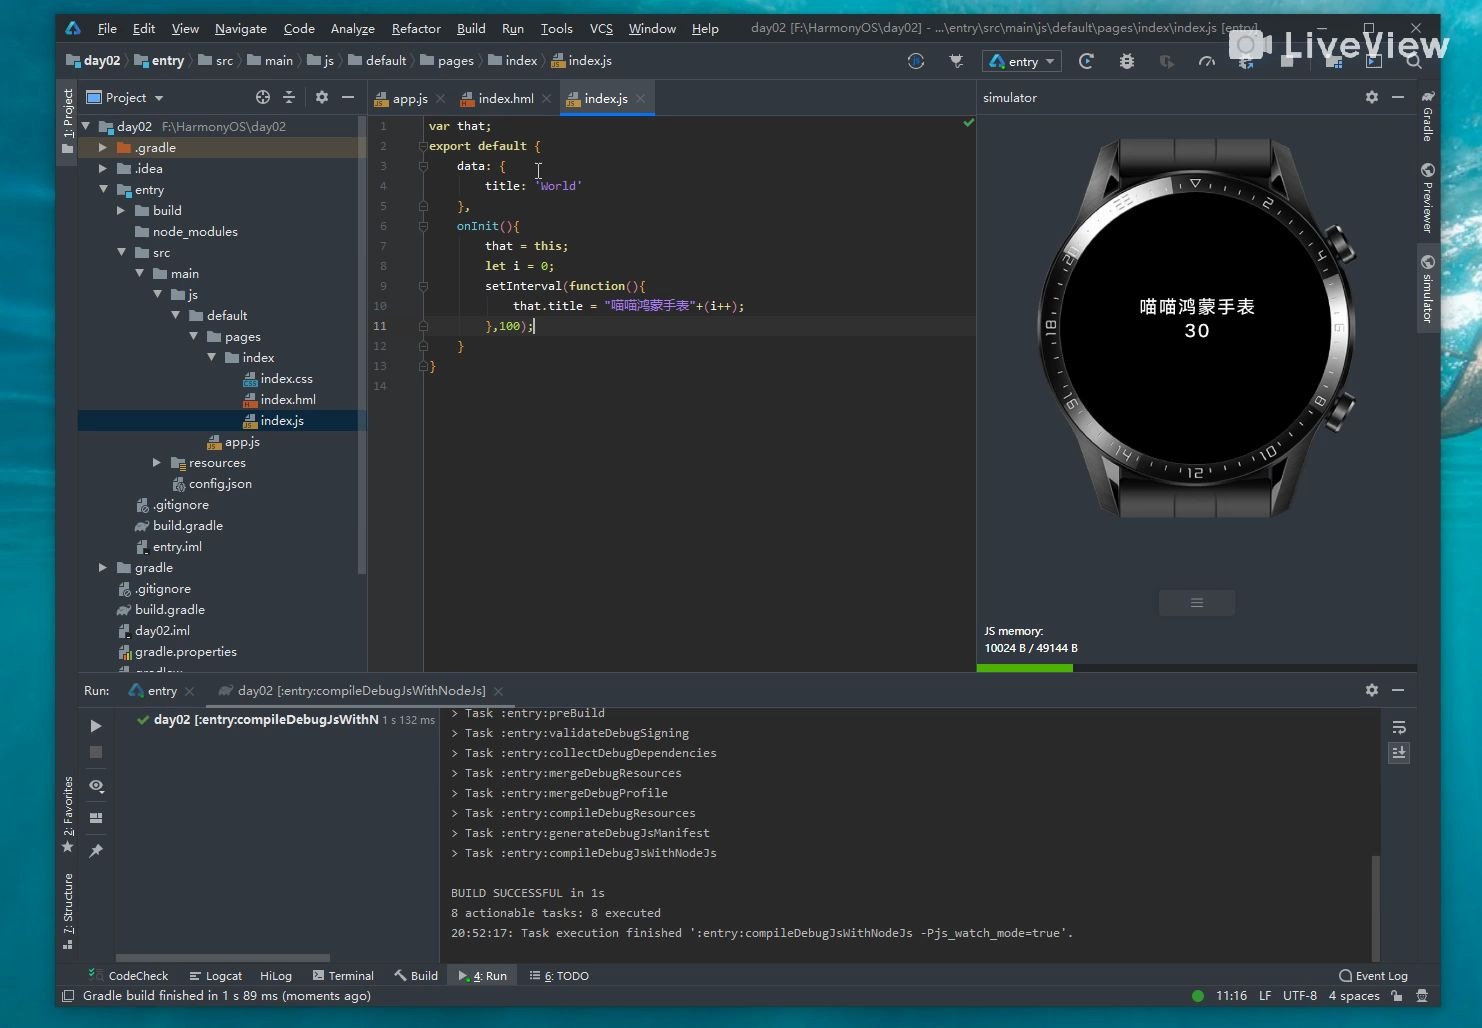Open the VCS menu

click(601, 28)
